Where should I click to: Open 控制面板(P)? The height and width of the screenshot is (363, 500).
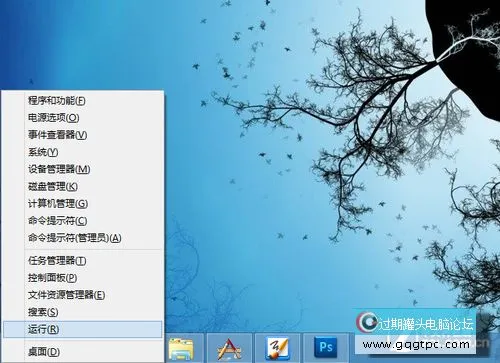pyautogui.click(x=83, y=278)
